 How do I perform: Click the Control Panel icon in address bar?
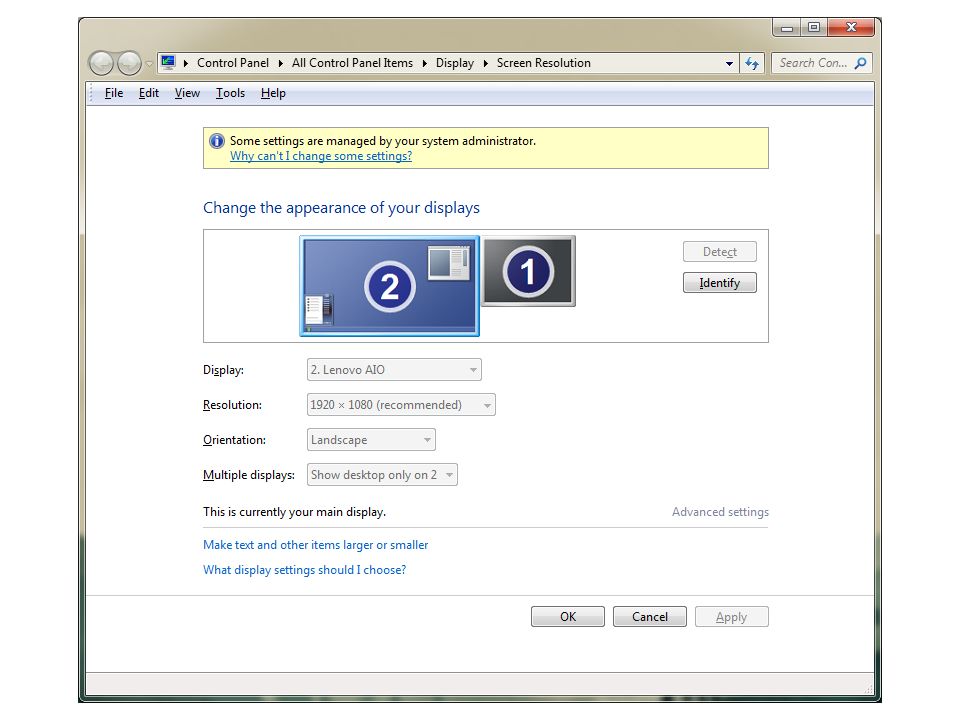[x=168, y=62]
